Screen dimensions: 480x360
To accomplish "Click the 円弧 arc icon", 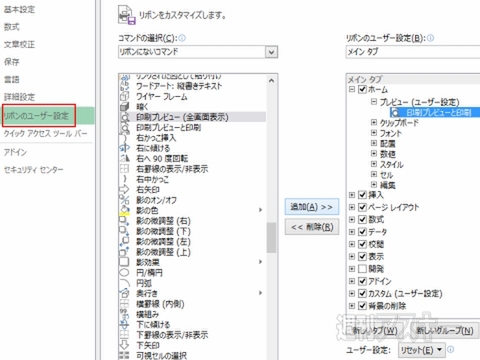I will tap(124, 283).
